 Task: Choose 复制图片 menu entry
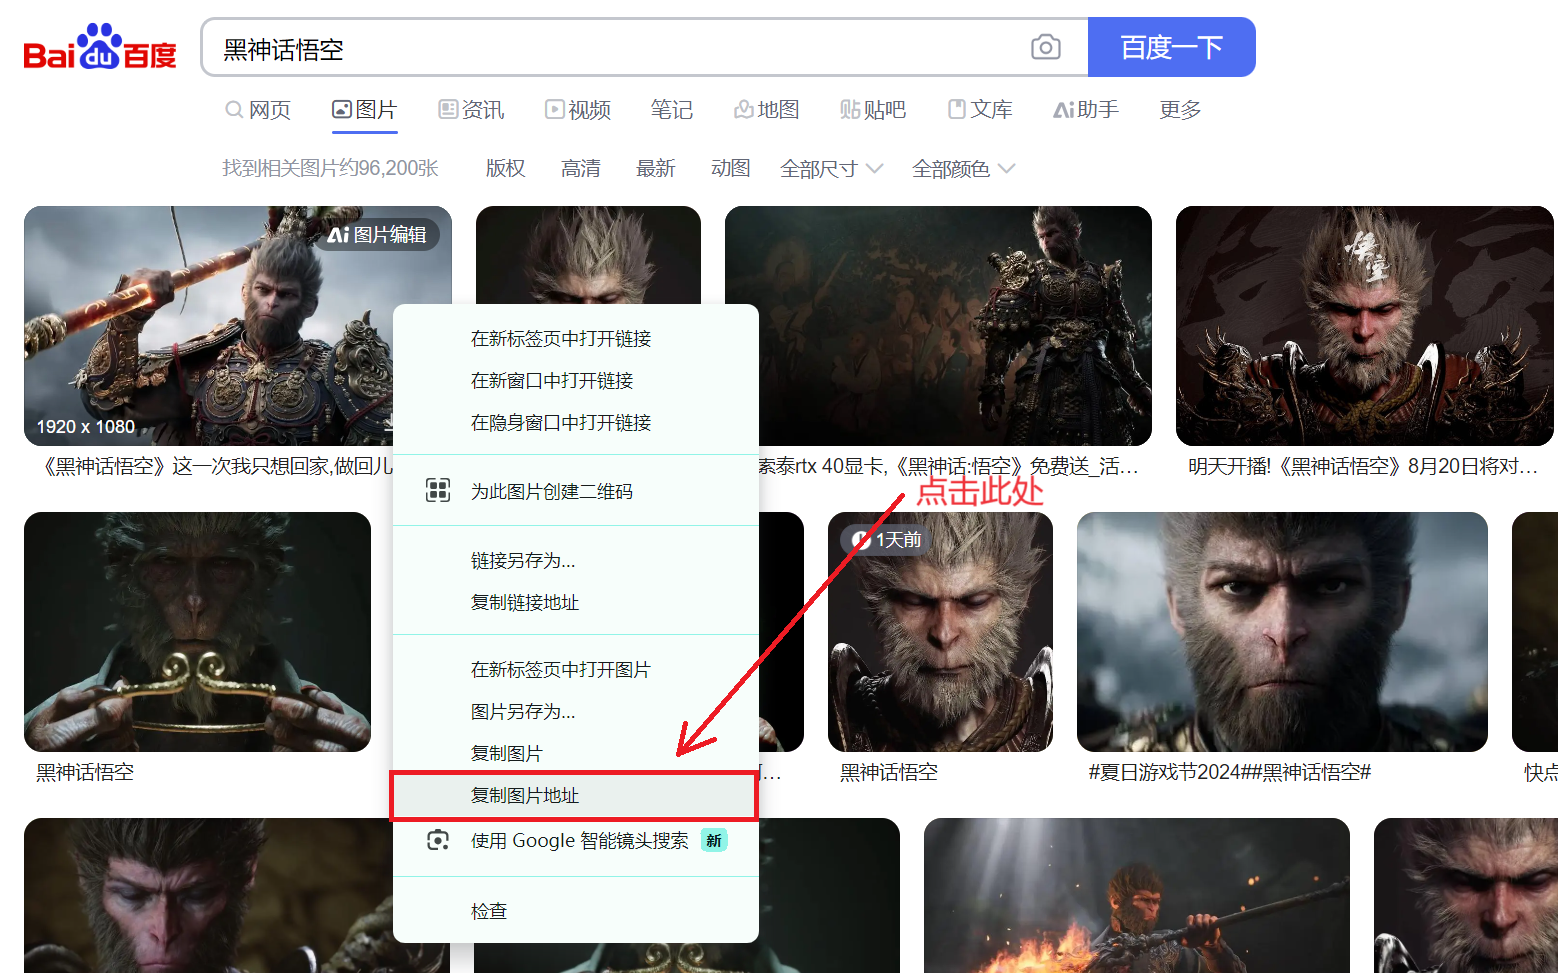[x=576, y=754]
